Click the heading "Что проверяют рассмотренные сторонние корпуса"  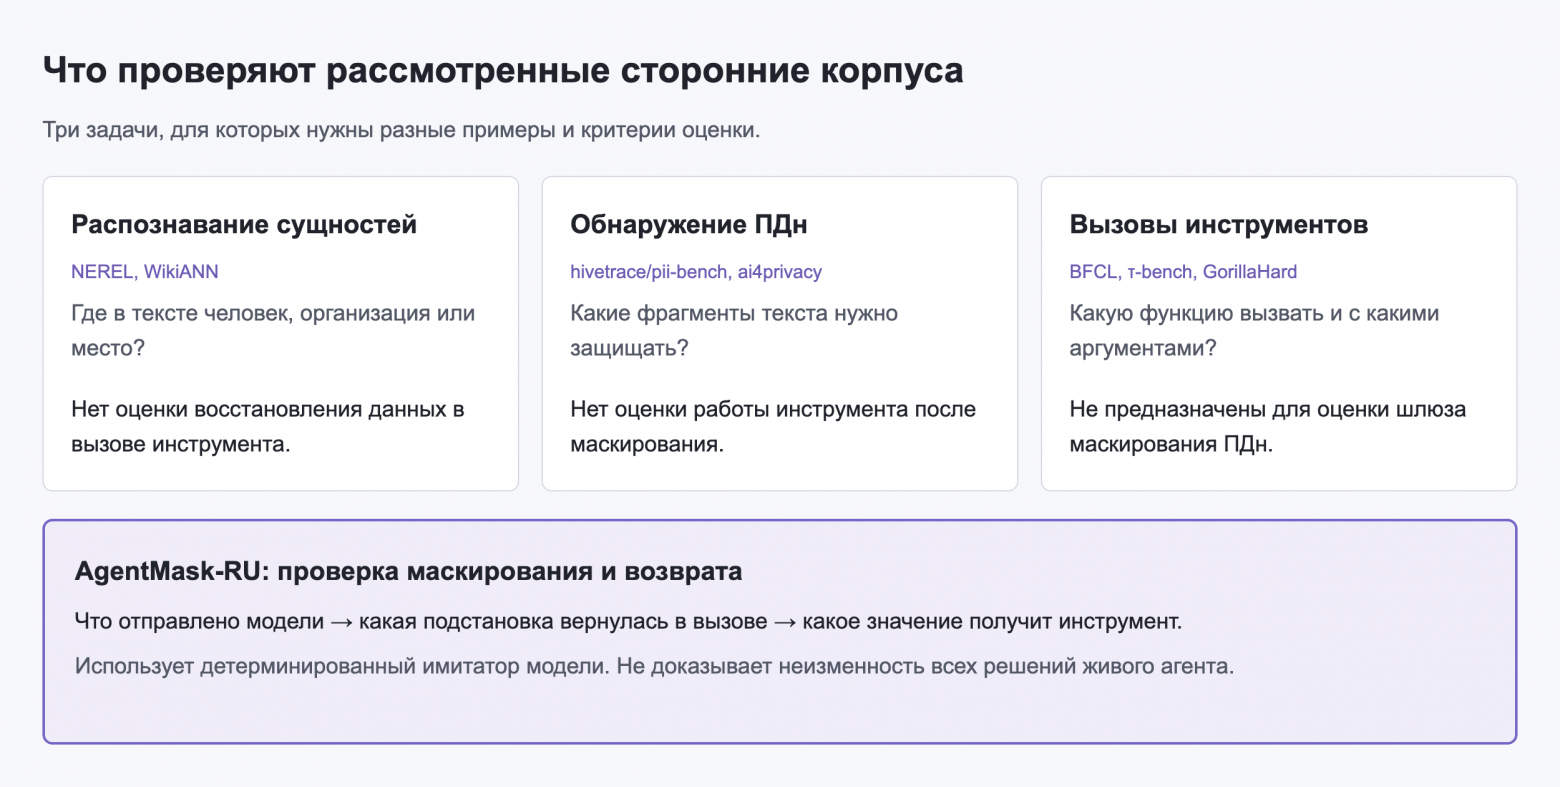pyautogui.click(x=503, y=71)
